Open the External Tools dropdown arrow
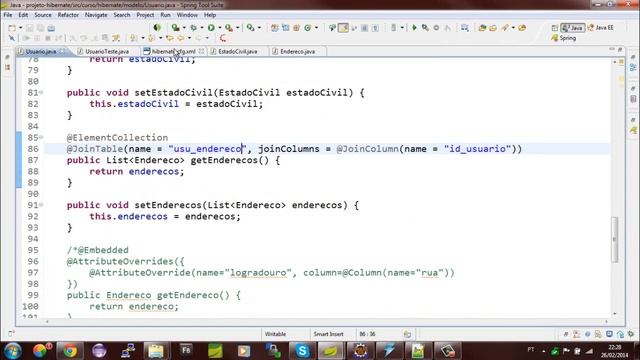640x360 pixels. [x=238, y=28]
